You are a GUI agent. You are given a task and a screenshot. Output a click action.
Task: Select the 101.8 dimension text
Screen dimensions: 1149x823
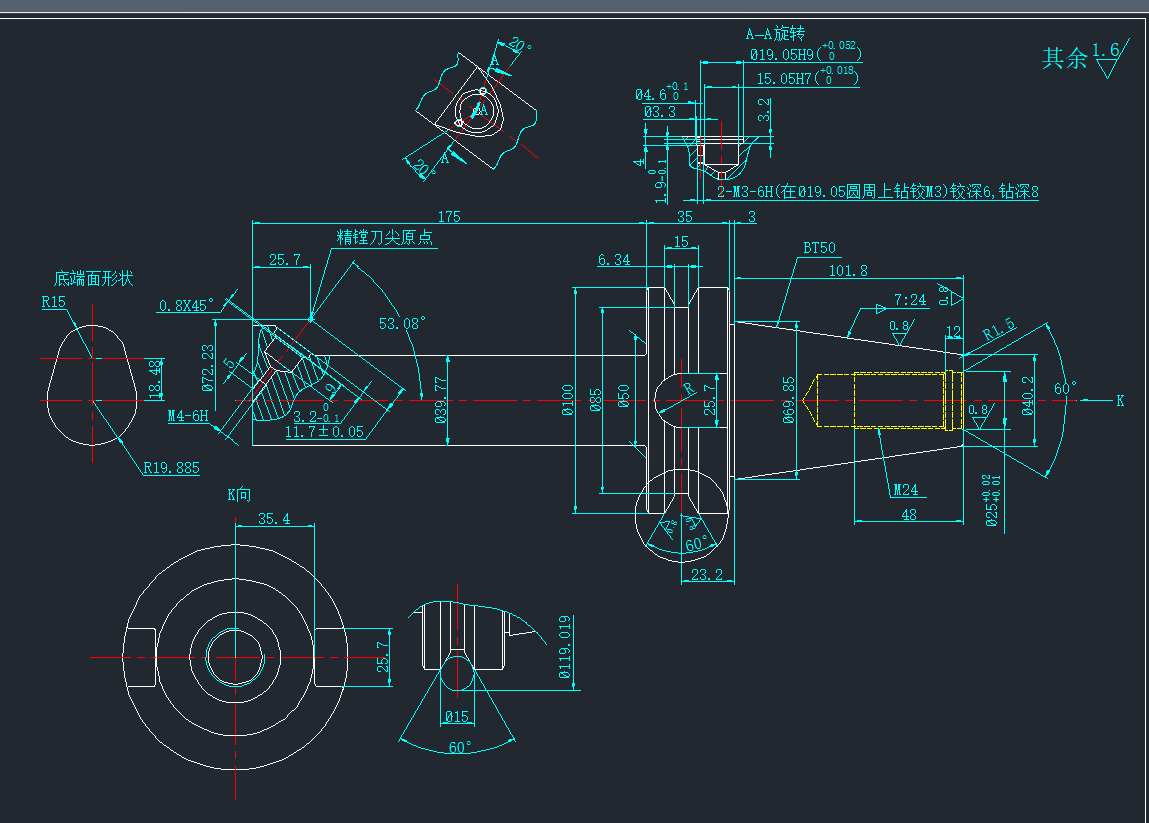(848, 270)
